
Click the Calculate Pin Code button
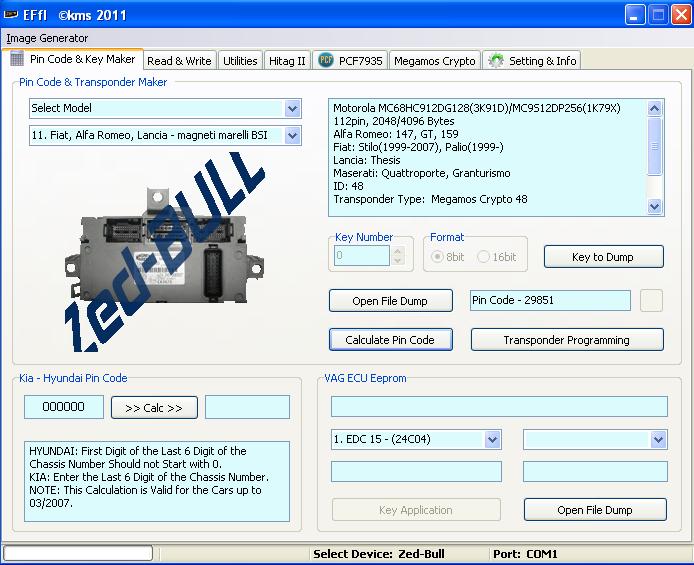pos(390,340)
